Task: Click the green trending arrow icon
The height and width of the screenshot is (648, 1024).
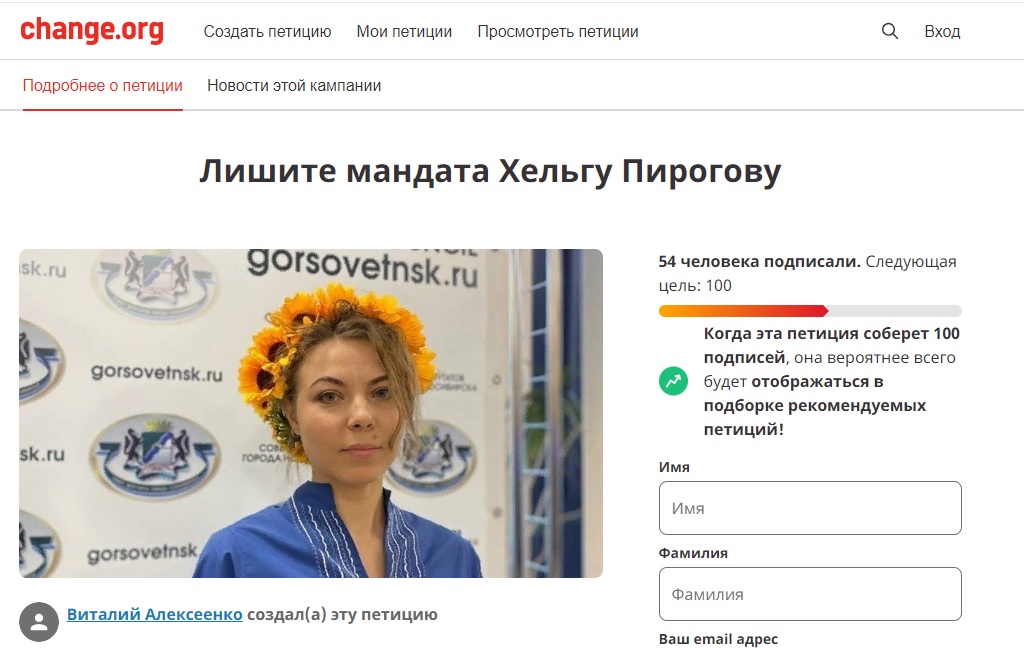Action: (x=673, y=381)
